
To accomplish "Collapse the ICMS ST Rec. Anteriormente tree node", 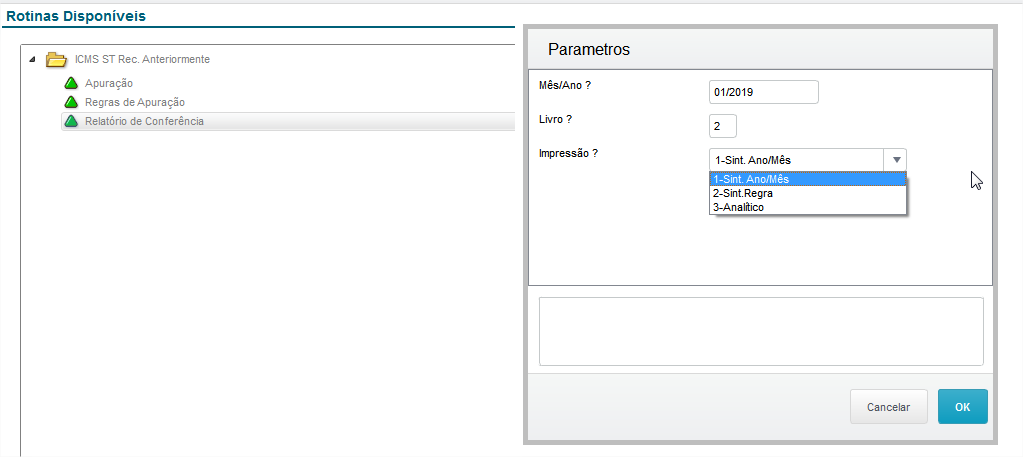I will tap(33, 60).
